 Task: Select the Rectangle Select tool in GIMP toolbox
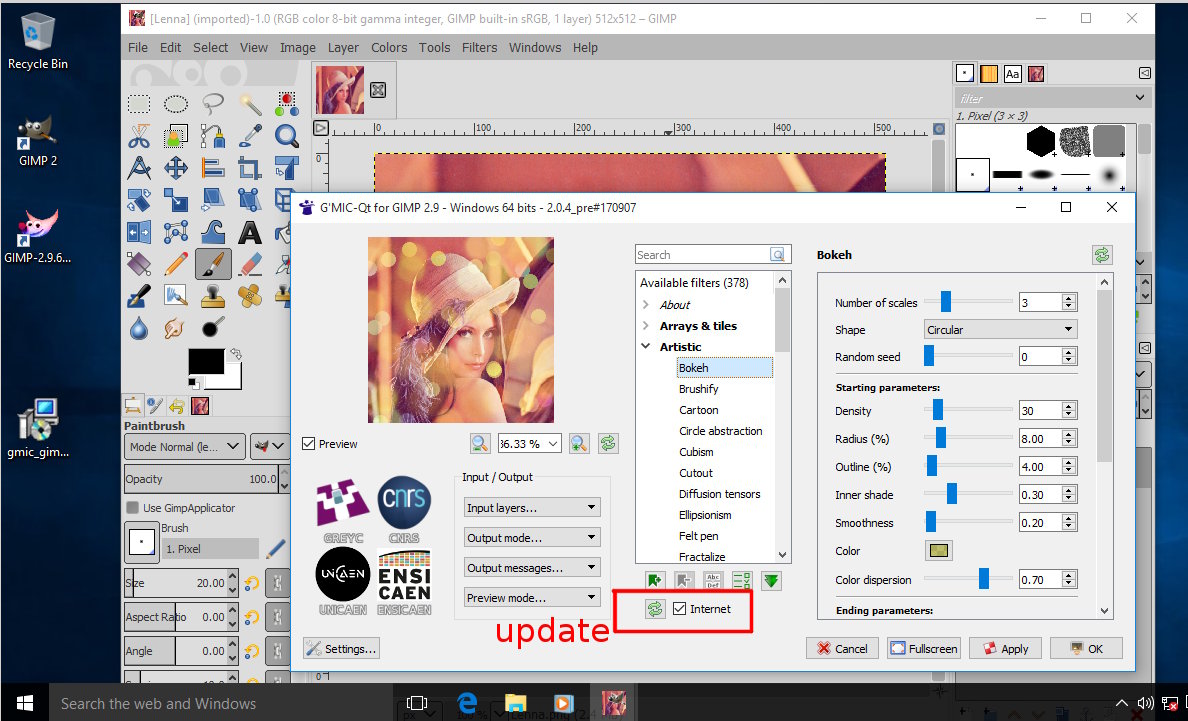point(139,104)
